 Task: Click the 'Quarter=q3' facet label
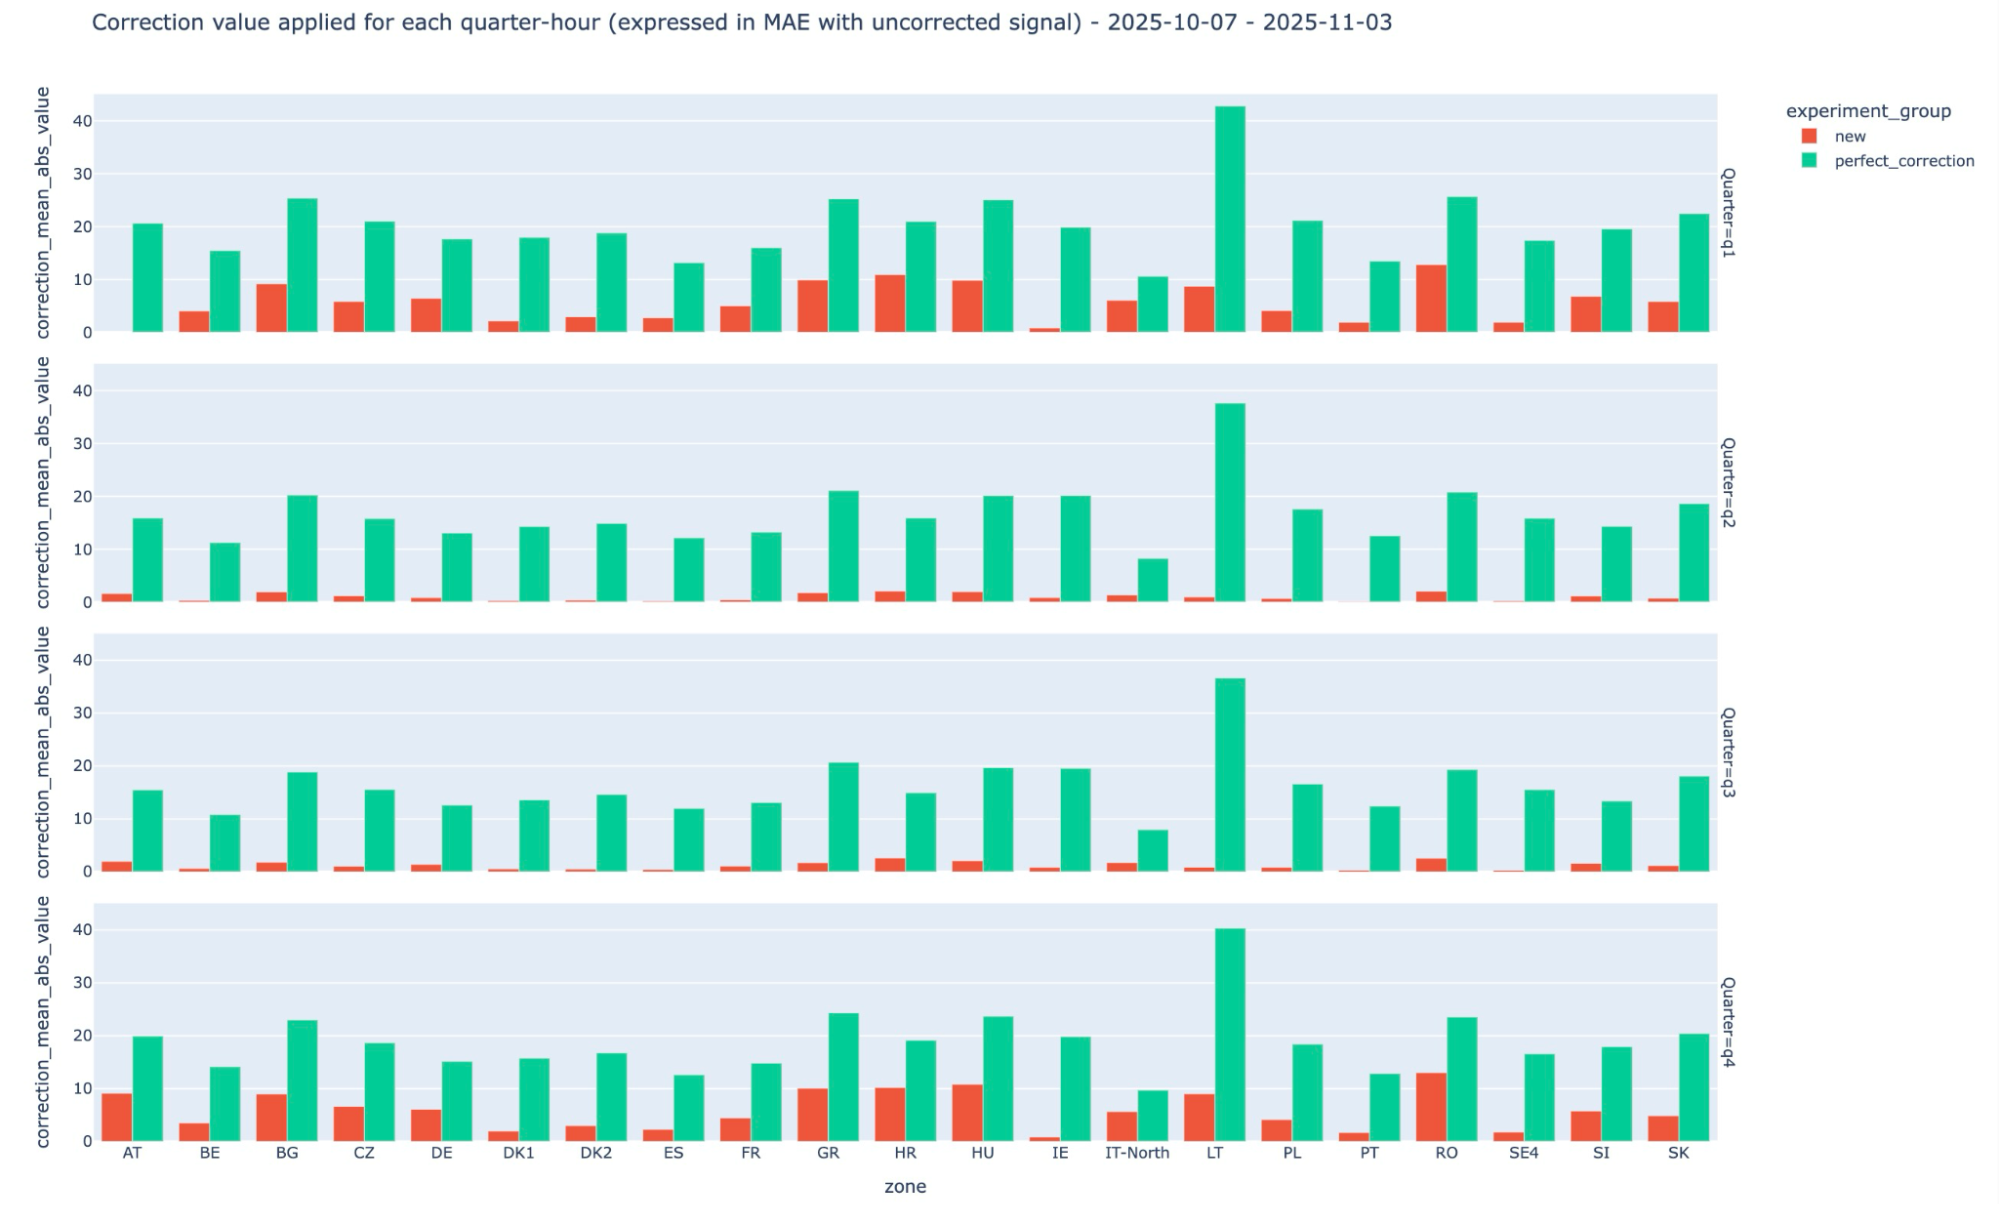(1728, 752)
